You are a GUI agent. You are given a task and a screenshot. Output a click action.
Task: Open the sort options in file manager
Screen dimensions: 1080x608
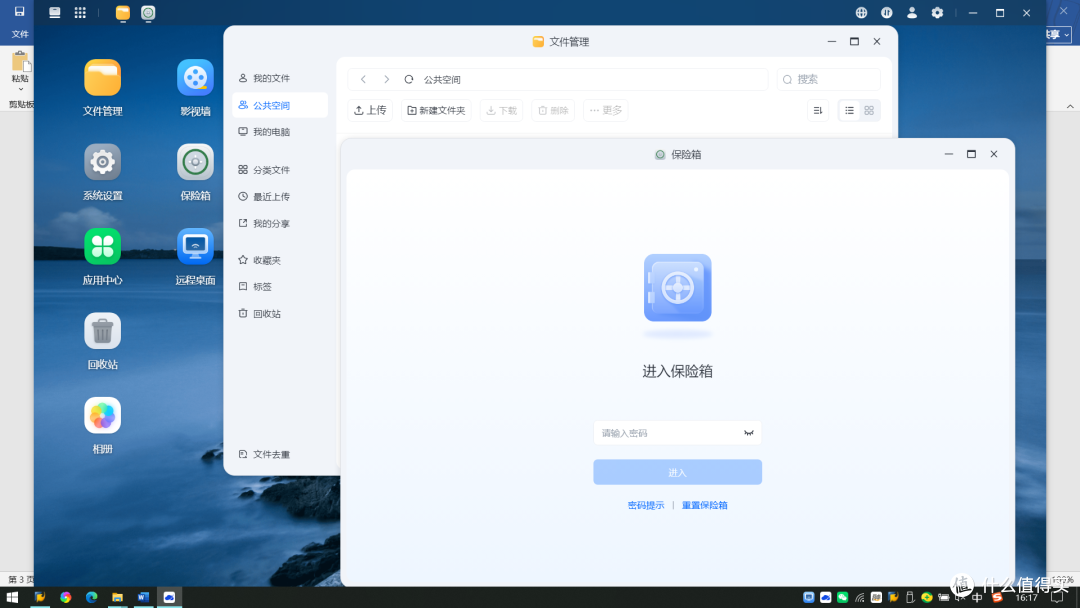(818, 110)
